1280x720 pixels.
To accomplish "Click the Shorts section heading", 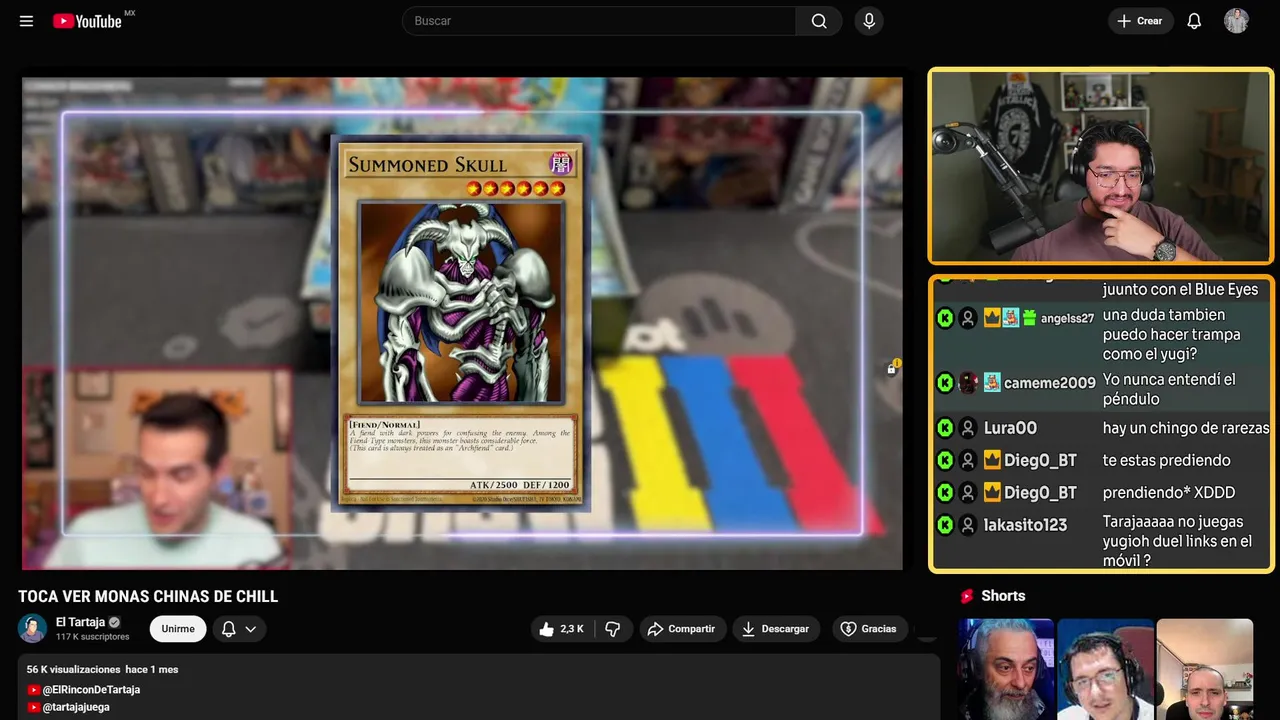I will click(x=1003, y=596).
